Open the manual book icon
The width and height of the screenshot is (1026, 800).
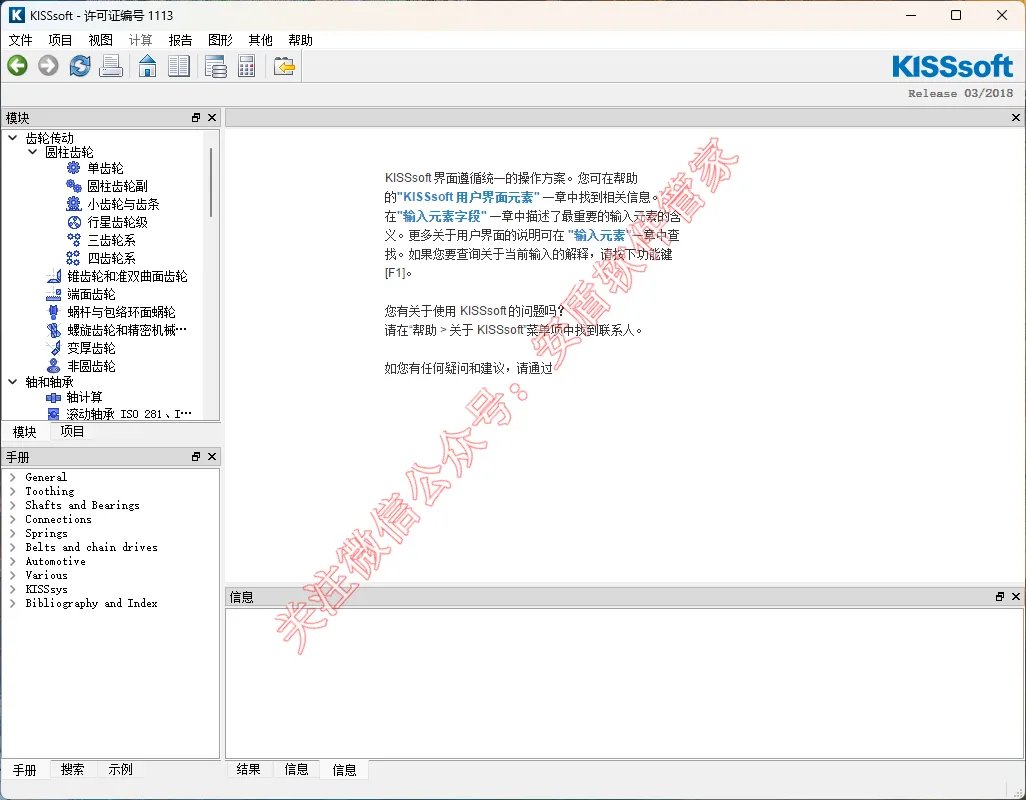(179, 66)
